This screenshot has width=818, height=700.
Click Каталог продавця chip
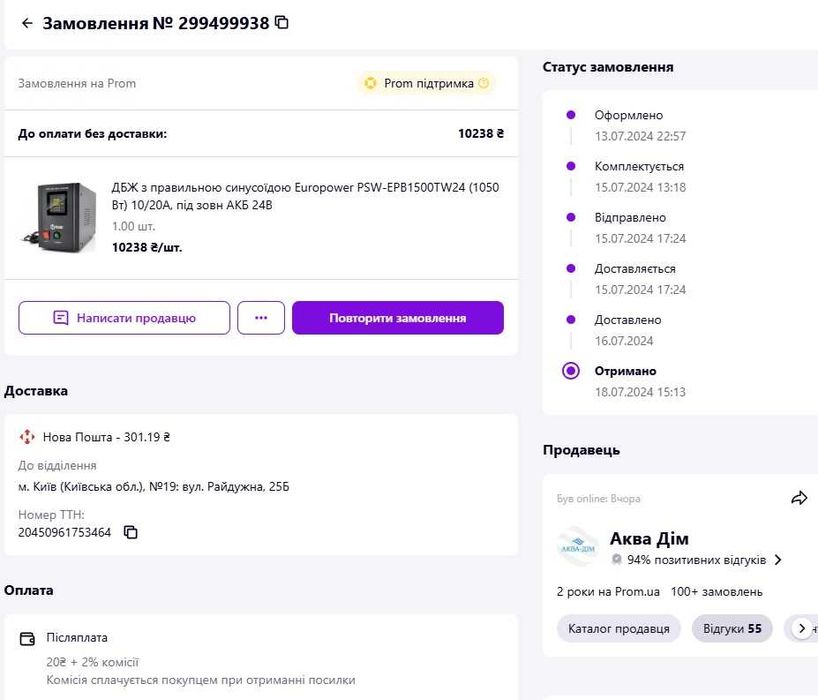click(x=619, y=629)
